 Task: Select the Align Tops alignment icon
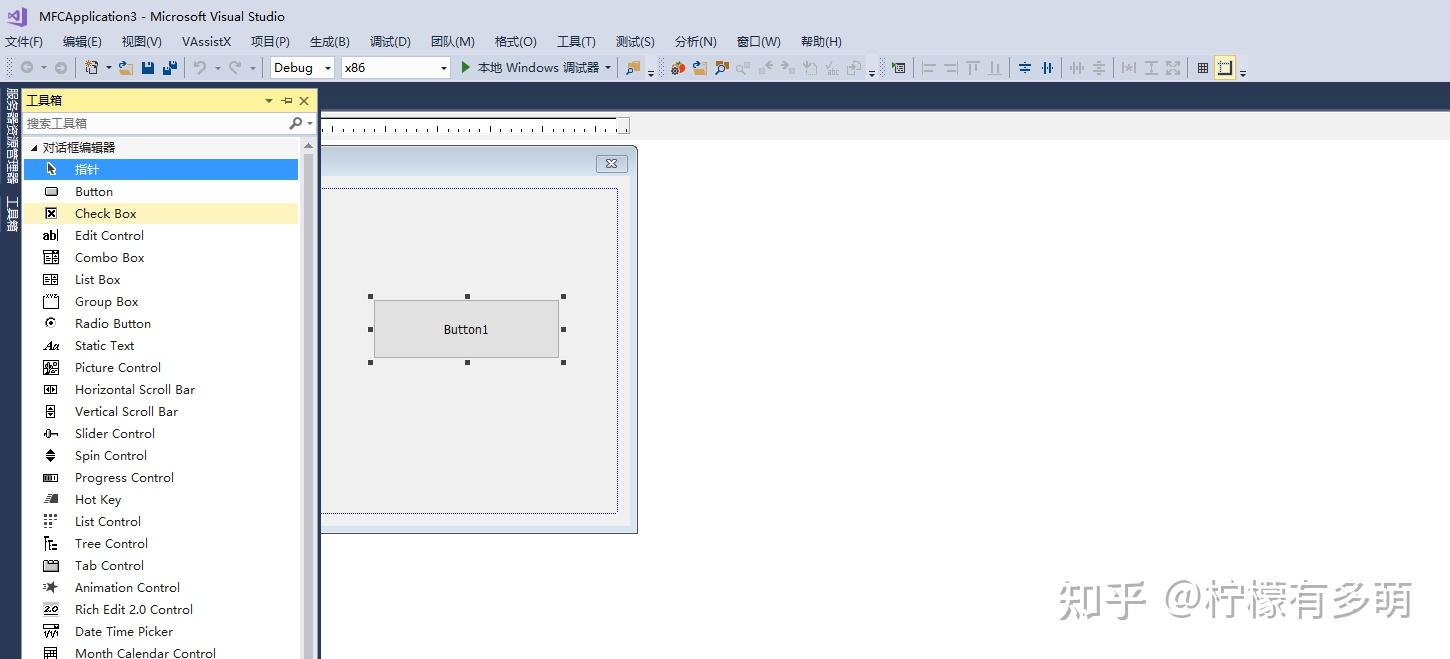pyautogui.click(x=973, y=67)
